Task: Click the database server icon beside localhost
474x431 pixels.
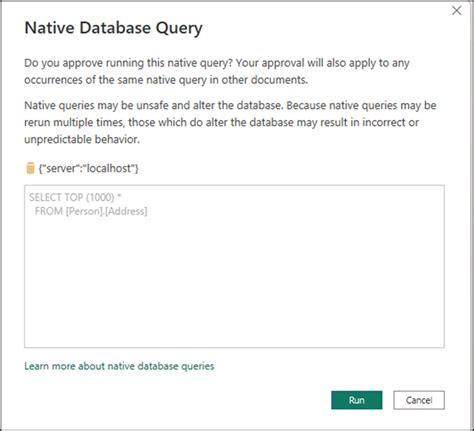Action: tap(30, 168)
